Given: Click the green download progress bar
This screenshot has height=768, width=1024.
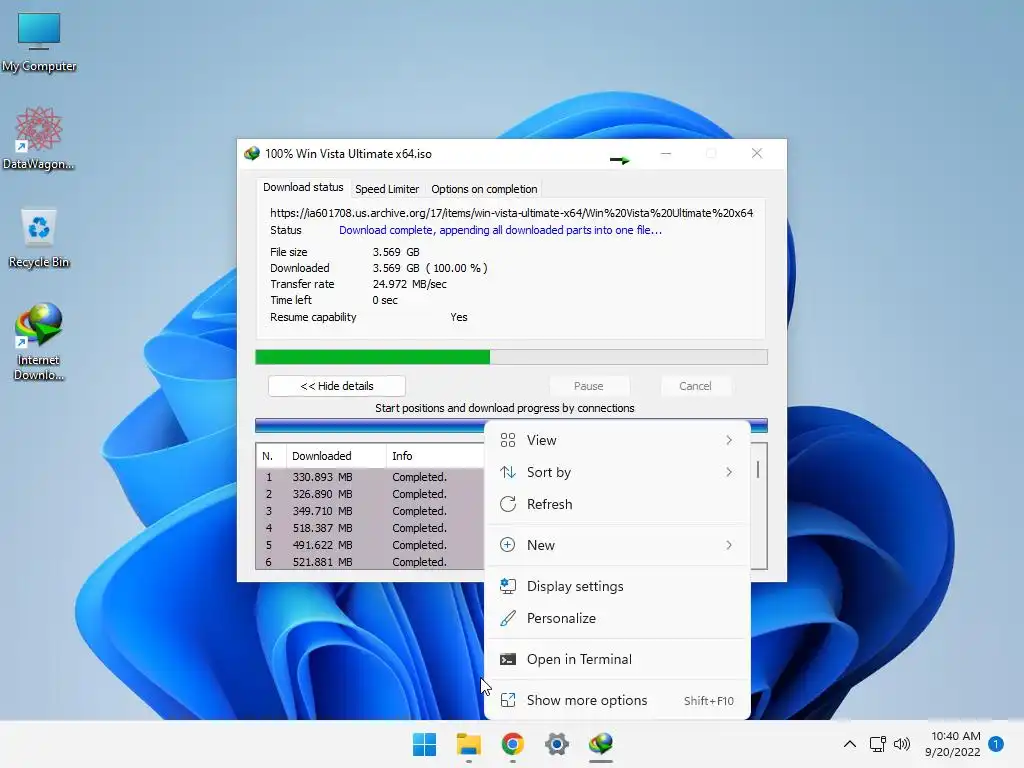Looking at the screenshot, I should pyautogui.click(x=511, y=357).
